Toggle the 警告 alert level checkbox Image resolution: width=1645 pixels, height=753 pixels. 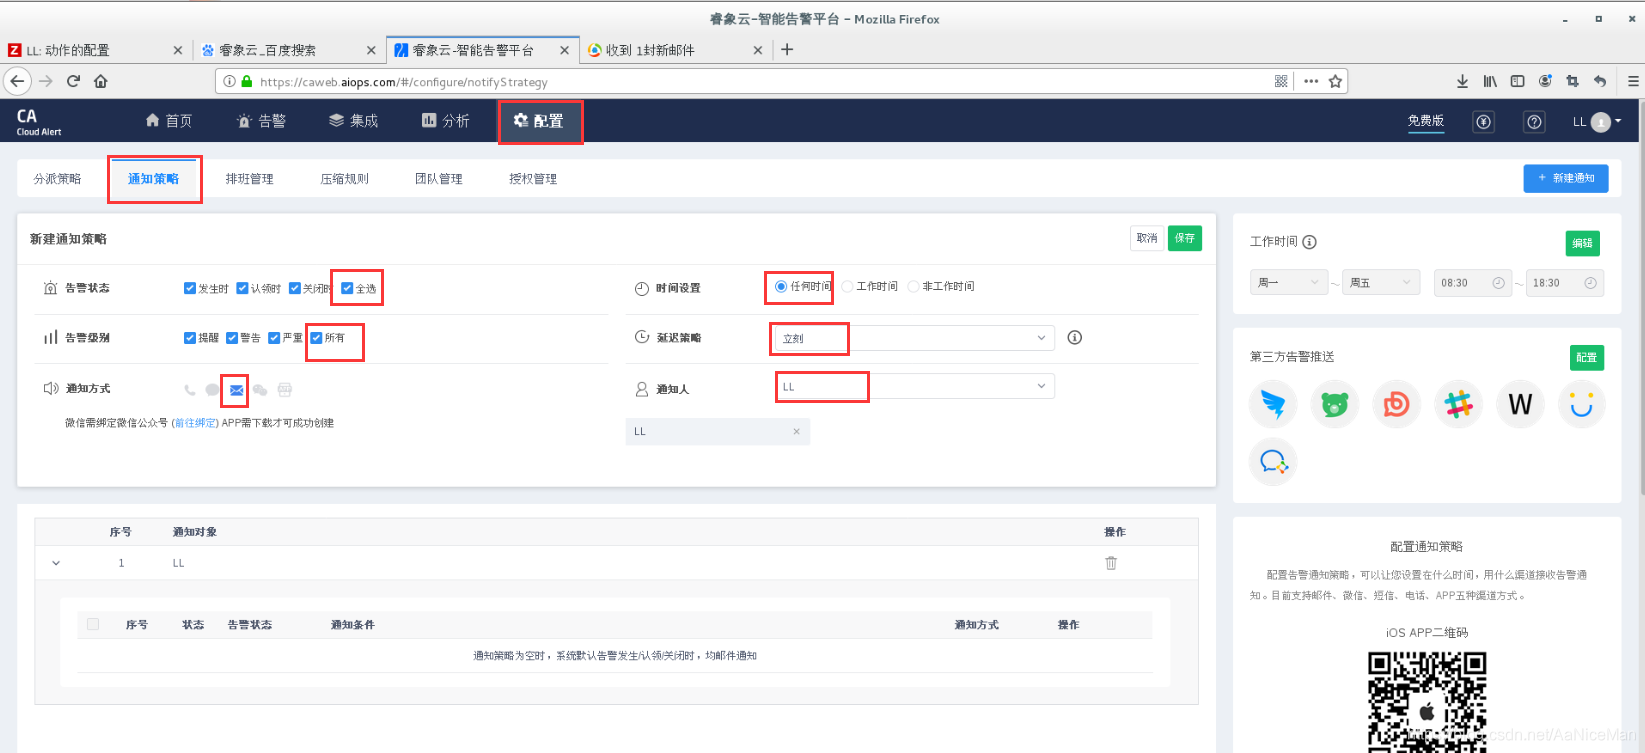(232, 338)
